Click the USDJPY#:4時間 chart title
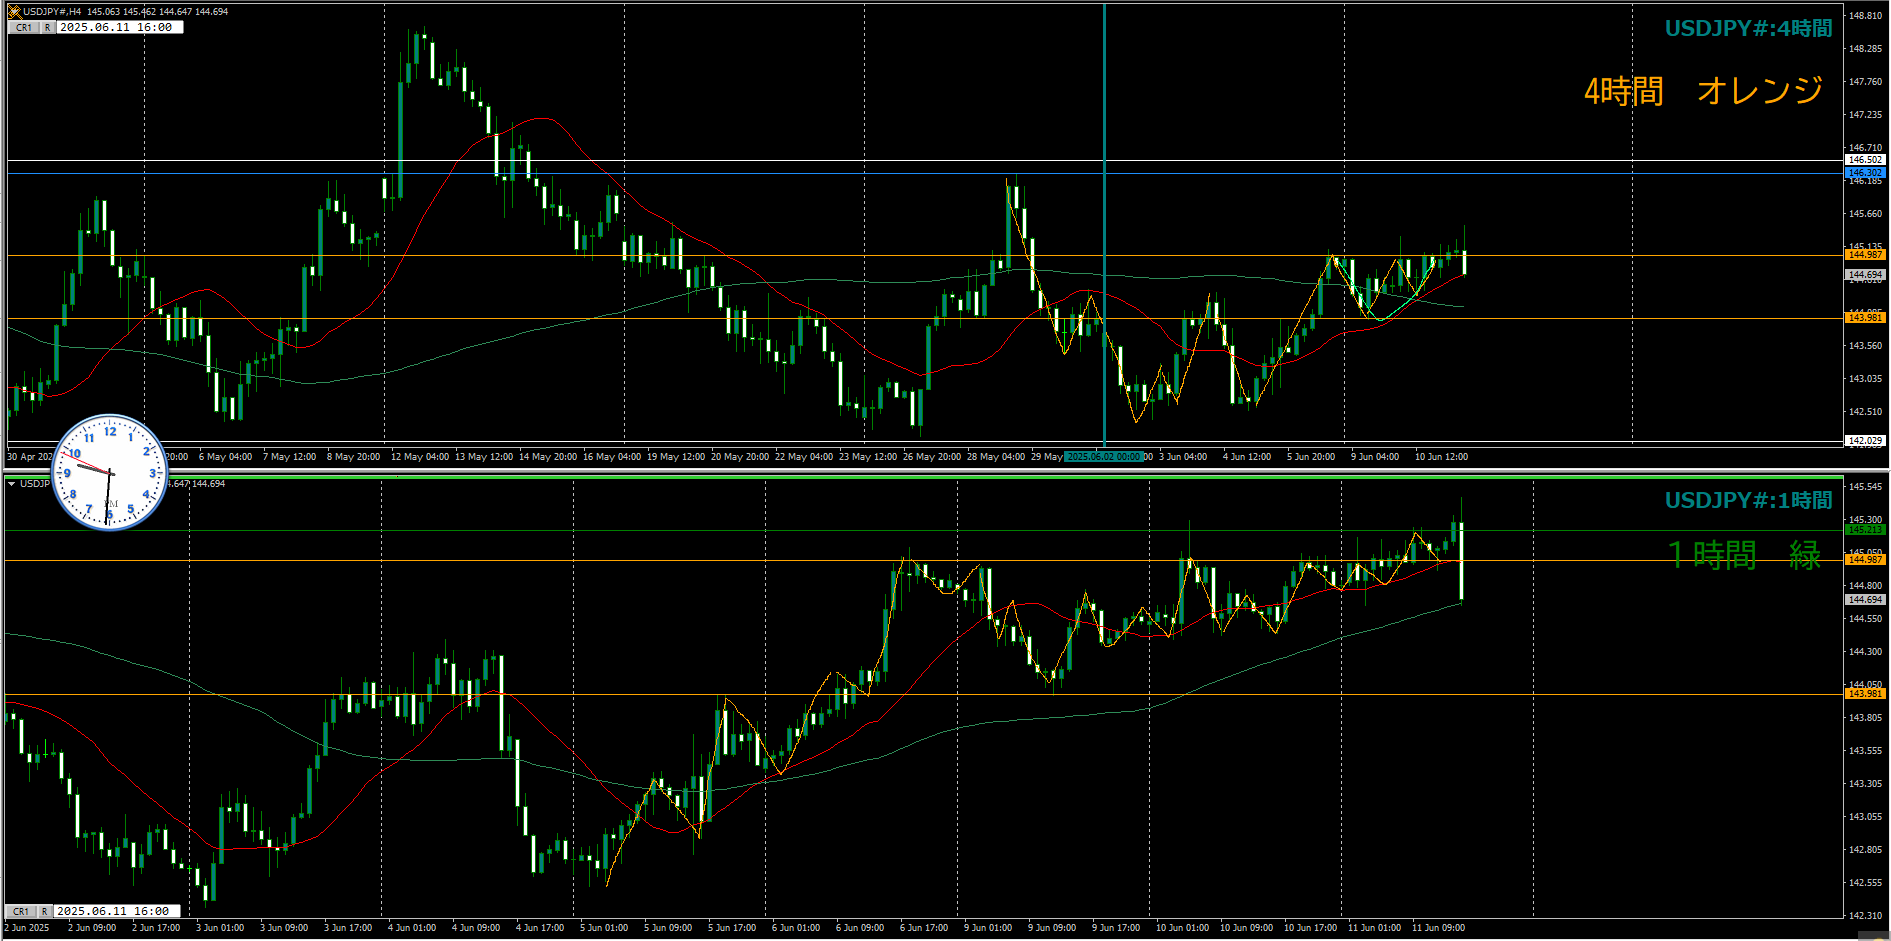1891x941 pixels. coord(1749,29)
